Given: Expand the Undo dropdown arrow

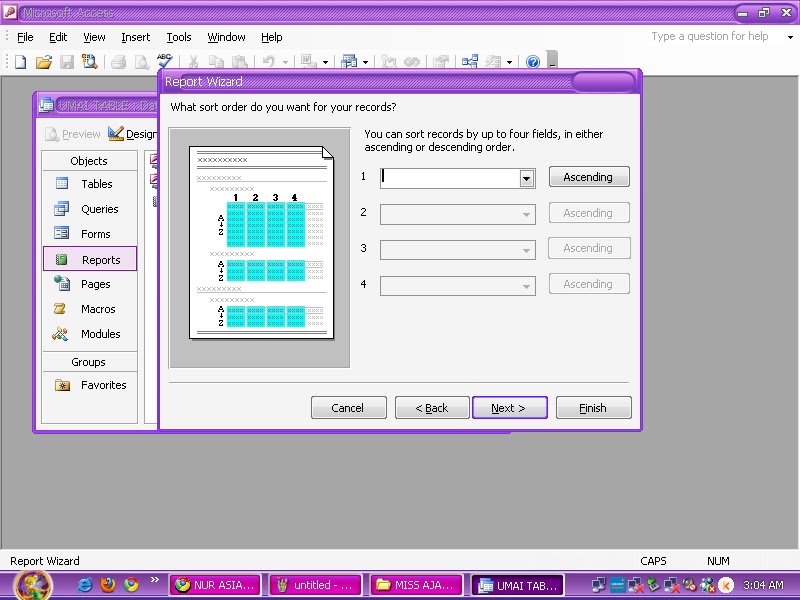Looking at the screenshot, I should 285,63.
